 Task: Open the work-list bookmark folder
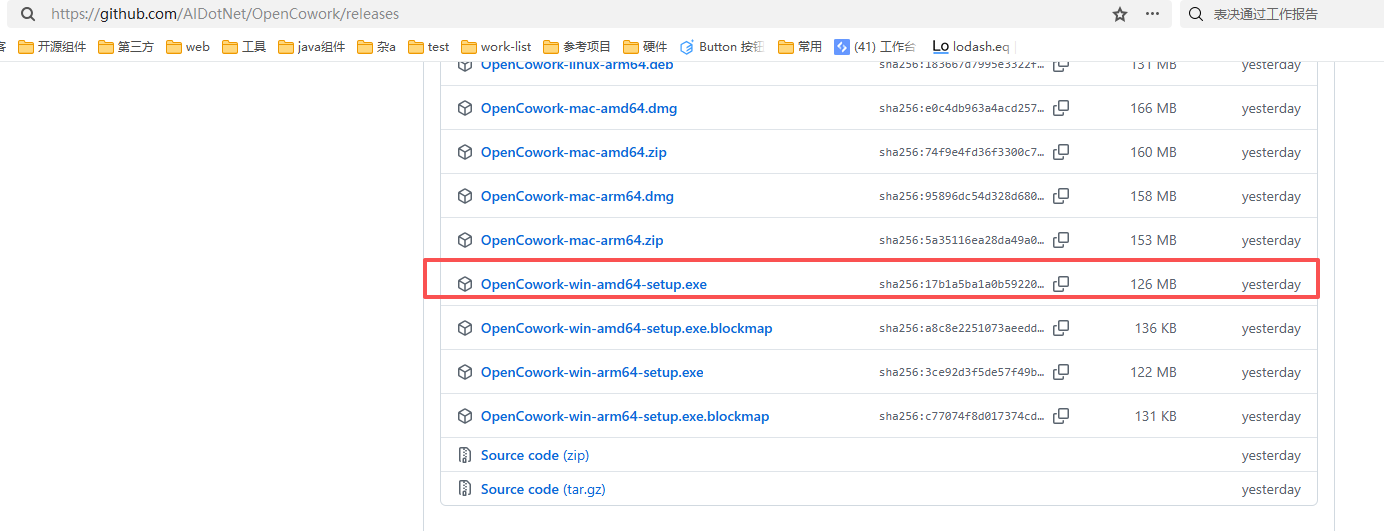point(497,47)
